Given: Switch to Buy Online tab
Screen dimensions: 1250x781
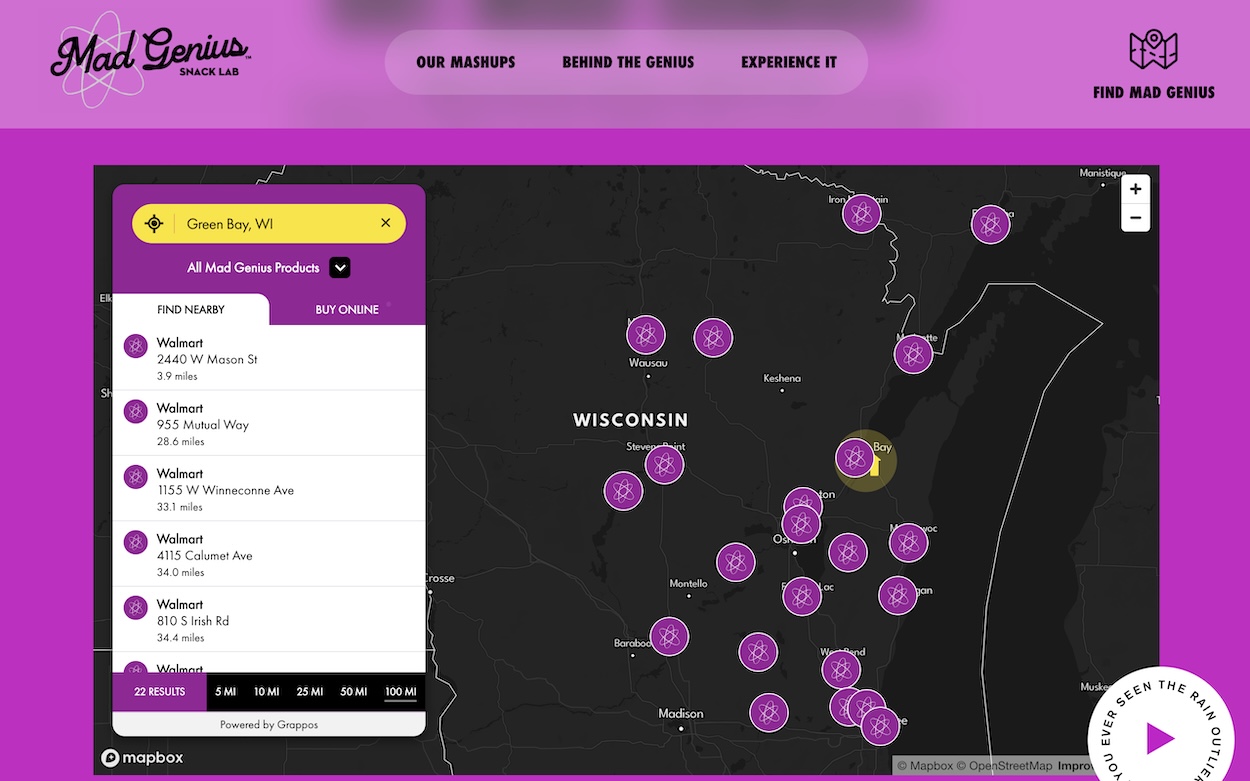Looking at the screenshot, I should pyautogui.click(x=347, y=310).
